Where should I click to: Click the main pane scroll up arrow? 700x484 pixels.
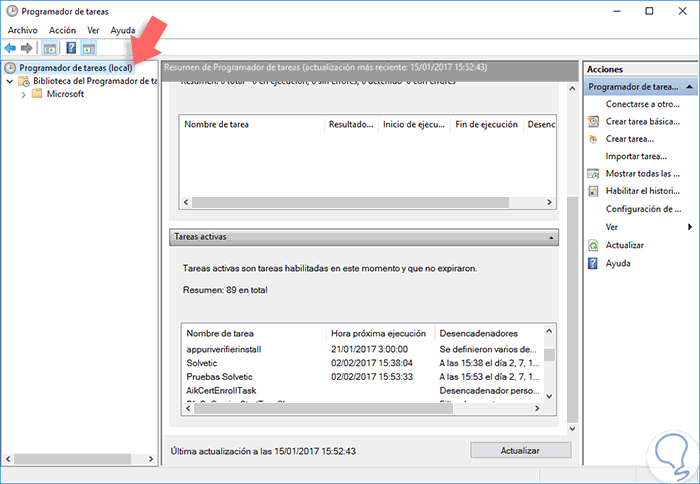(x=572, y=89)
